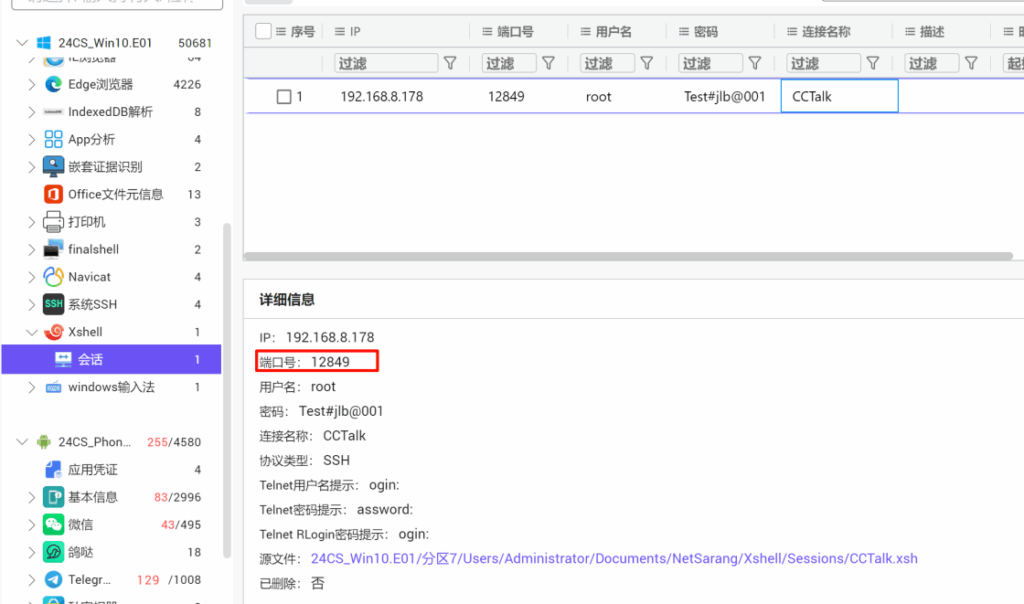This screenshot has height=604, width=1024.
Task: Click the filter funnel on the IP column
Action: tap(450, 62)
